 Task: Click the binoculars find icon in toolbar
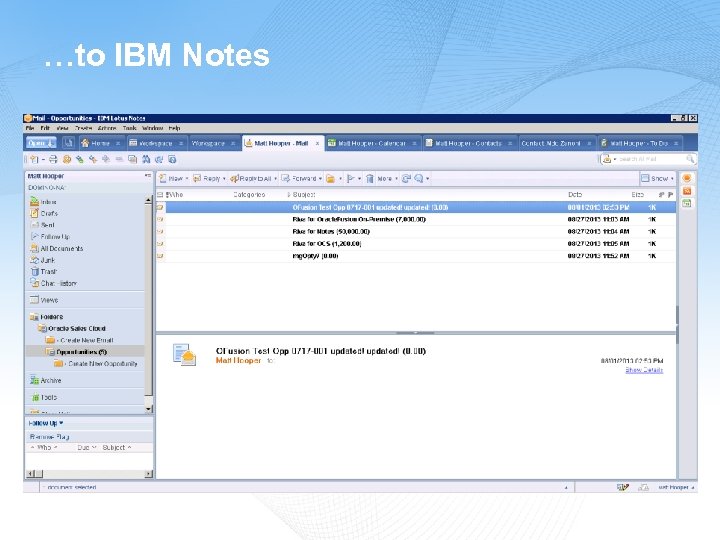tap(146, 159)
